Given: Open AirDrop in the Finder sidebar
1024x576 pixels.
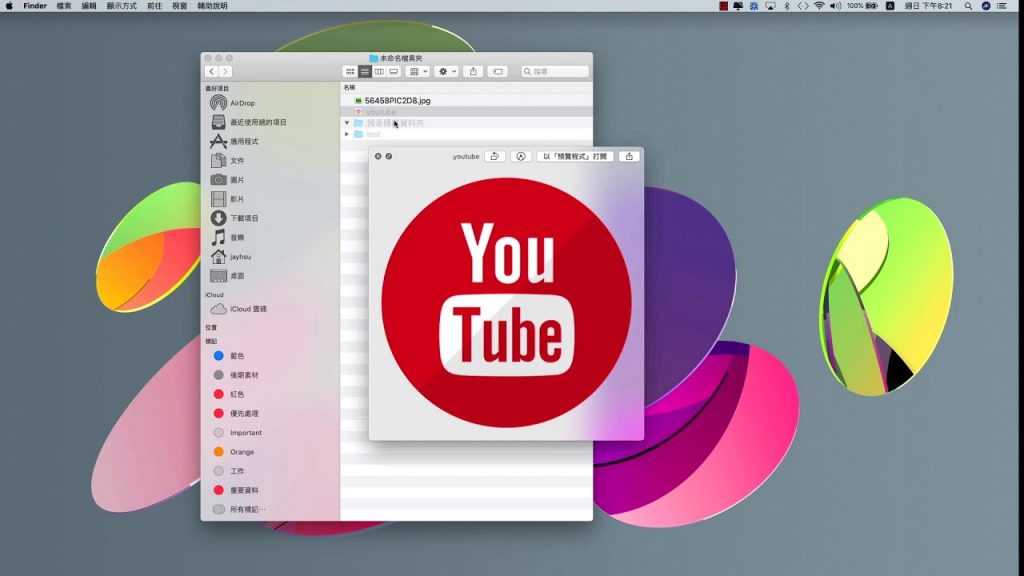Looking at the screenshot, I should [x=241, y=103].
